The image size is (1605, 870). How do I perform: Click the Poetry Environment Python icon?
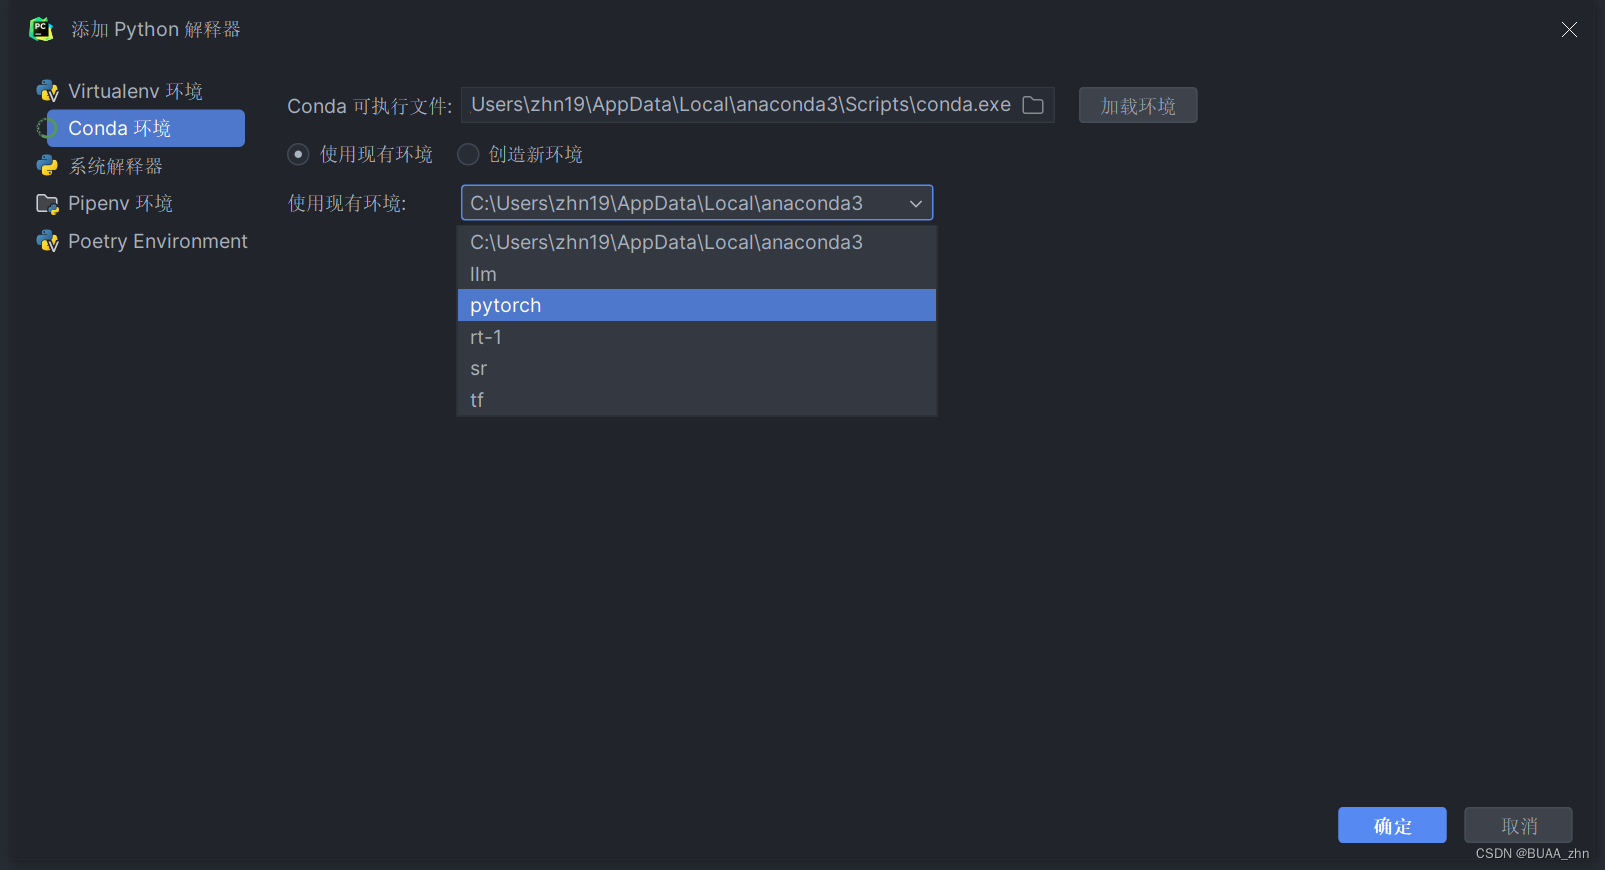tap(47, 241)
